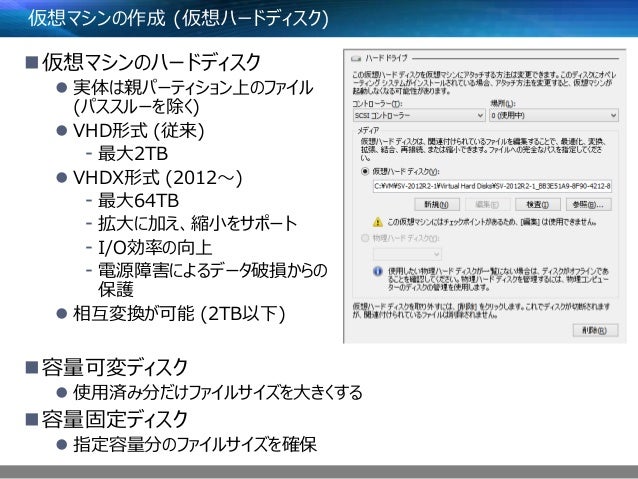Click the text 拡大に加え、縮小をサポート
The width and height of the screenshot is (638, 479).
198,223
